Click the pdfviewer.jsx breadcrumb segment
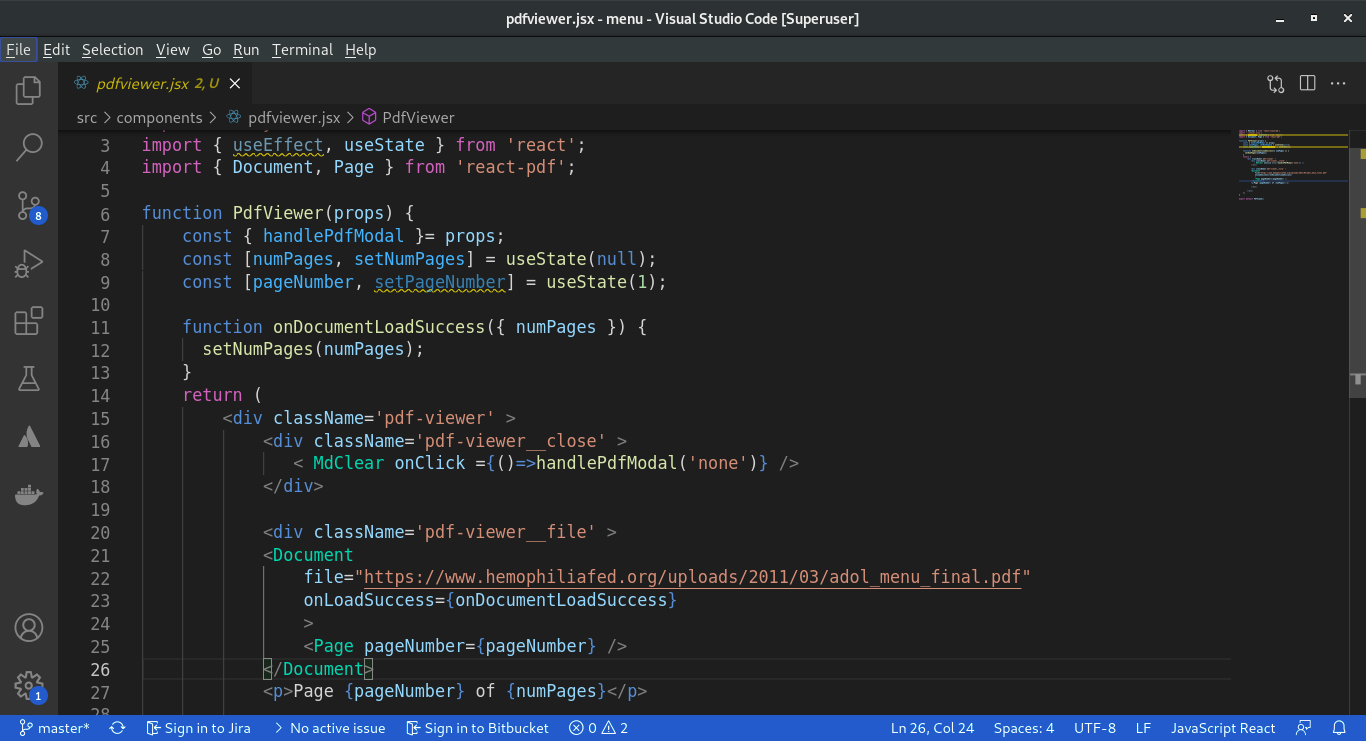1366x741 pixels. [x=284, y=117]
